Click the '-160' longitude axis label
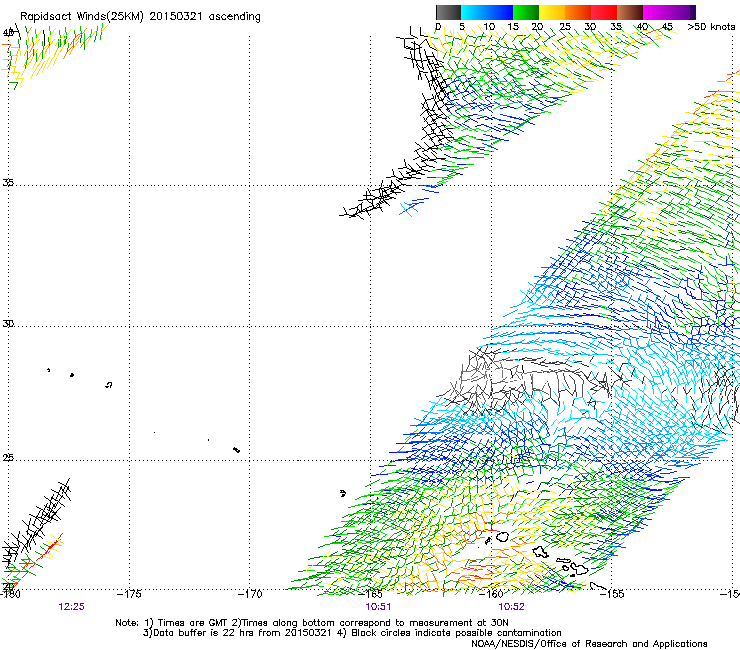 coord(491,594)
